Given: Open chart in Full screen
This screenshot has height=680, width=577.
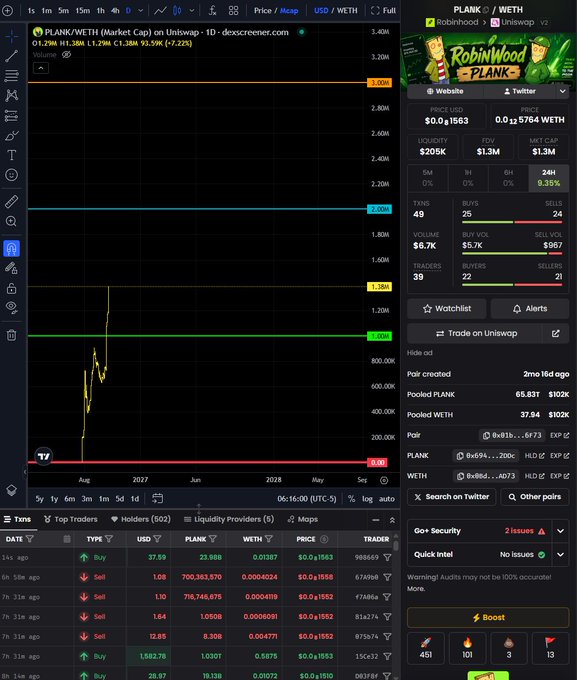Looking at the screenshot, I should pos(384,10).
